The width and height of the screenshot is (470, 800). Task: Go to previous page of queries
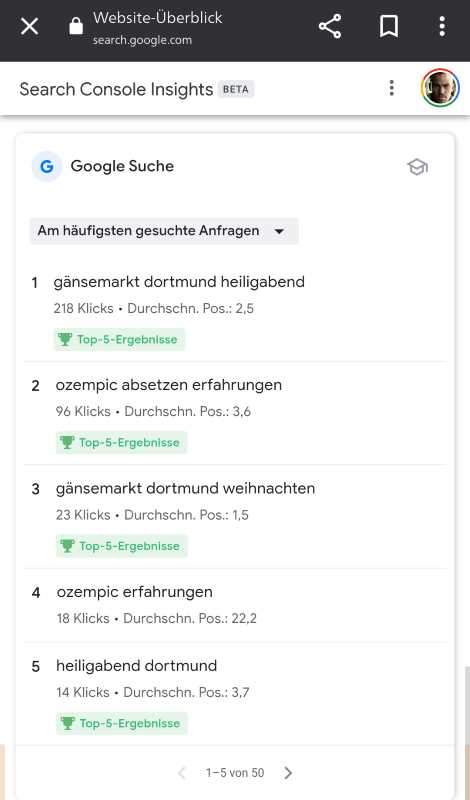click(x=182, y=772)
